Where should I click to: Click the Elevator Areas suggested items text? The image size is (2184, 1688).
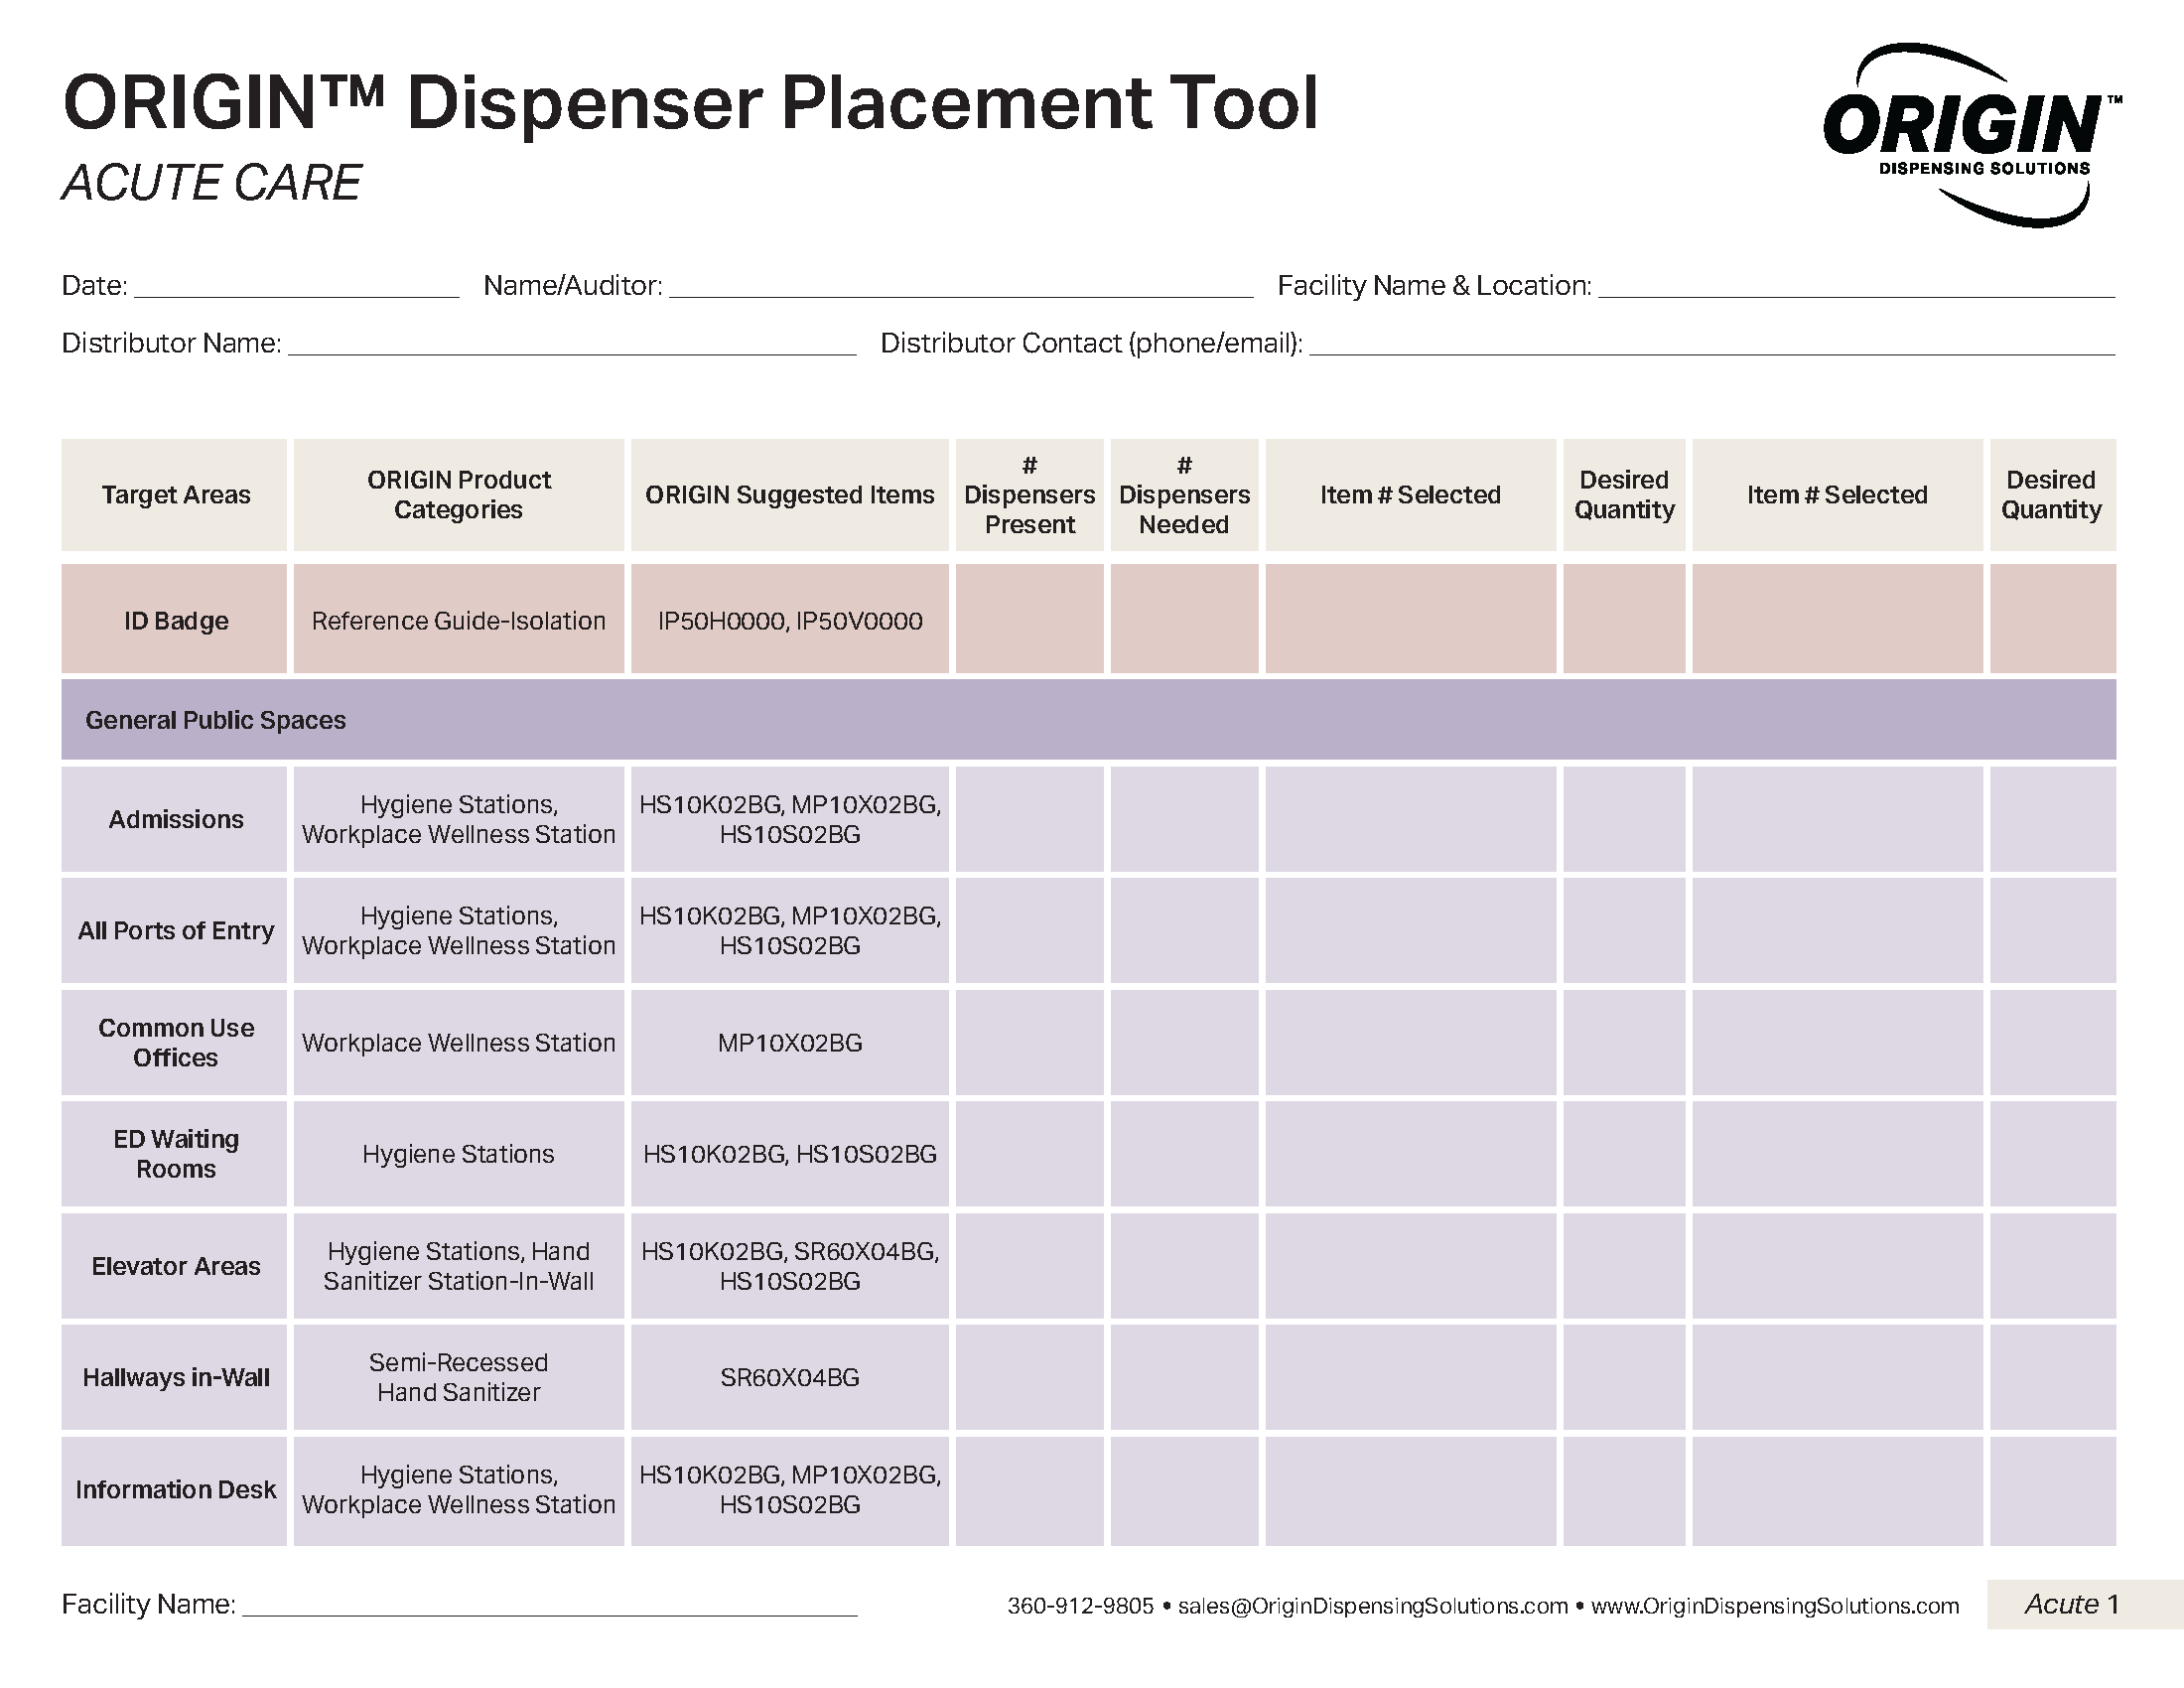click(789, 1266)
